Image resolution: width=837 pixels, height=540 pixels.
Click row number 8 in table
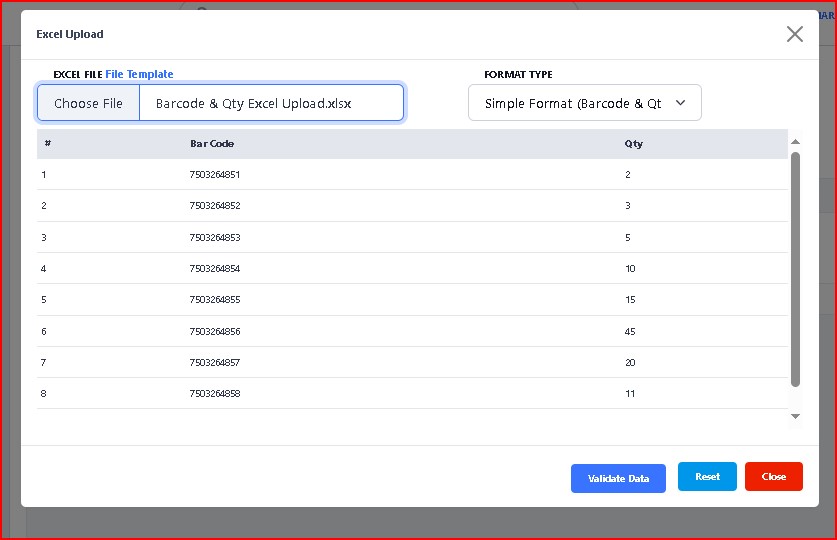click(43, 394)
